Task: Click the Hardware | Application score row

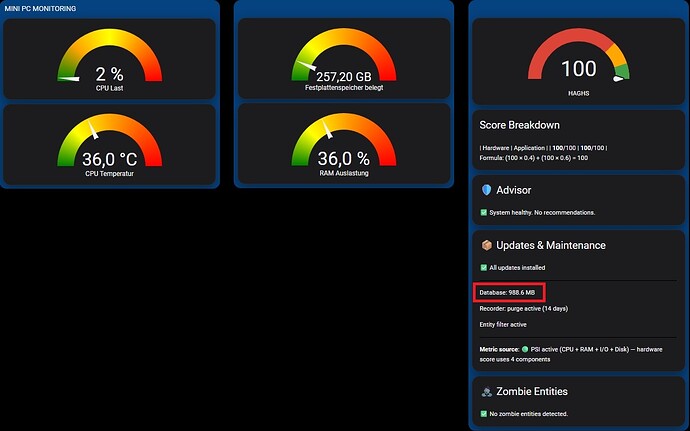Action: [x=543, y=148]
